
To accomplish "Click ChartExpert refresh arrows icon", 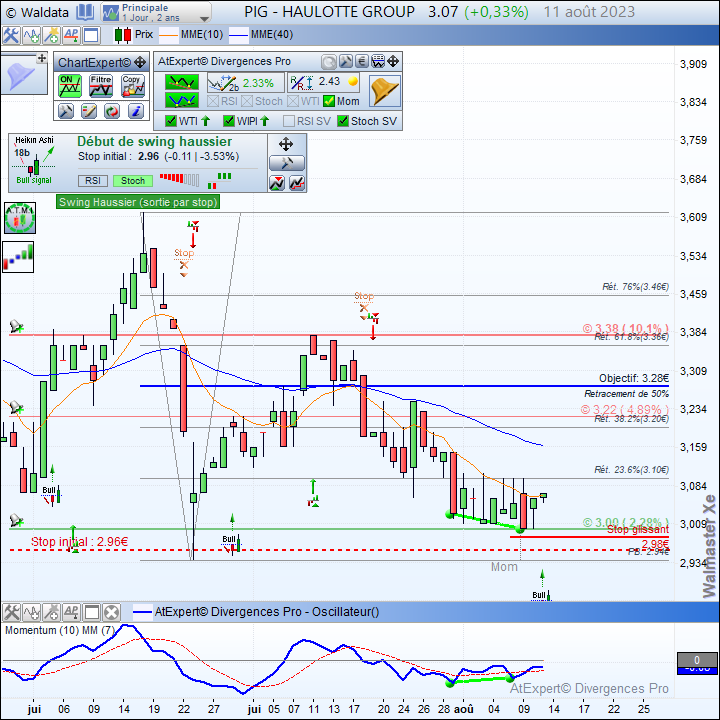I will (112, 111).
